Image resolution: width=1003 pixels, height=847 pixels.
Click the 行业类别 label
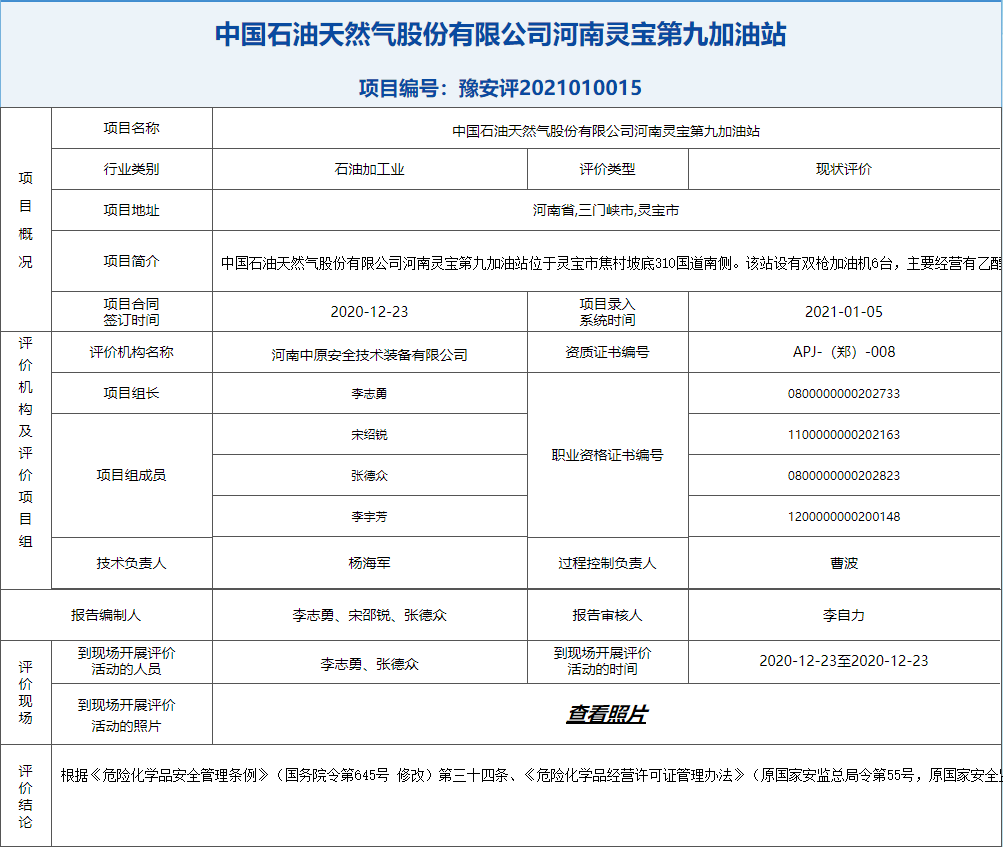tap(132, 169)
